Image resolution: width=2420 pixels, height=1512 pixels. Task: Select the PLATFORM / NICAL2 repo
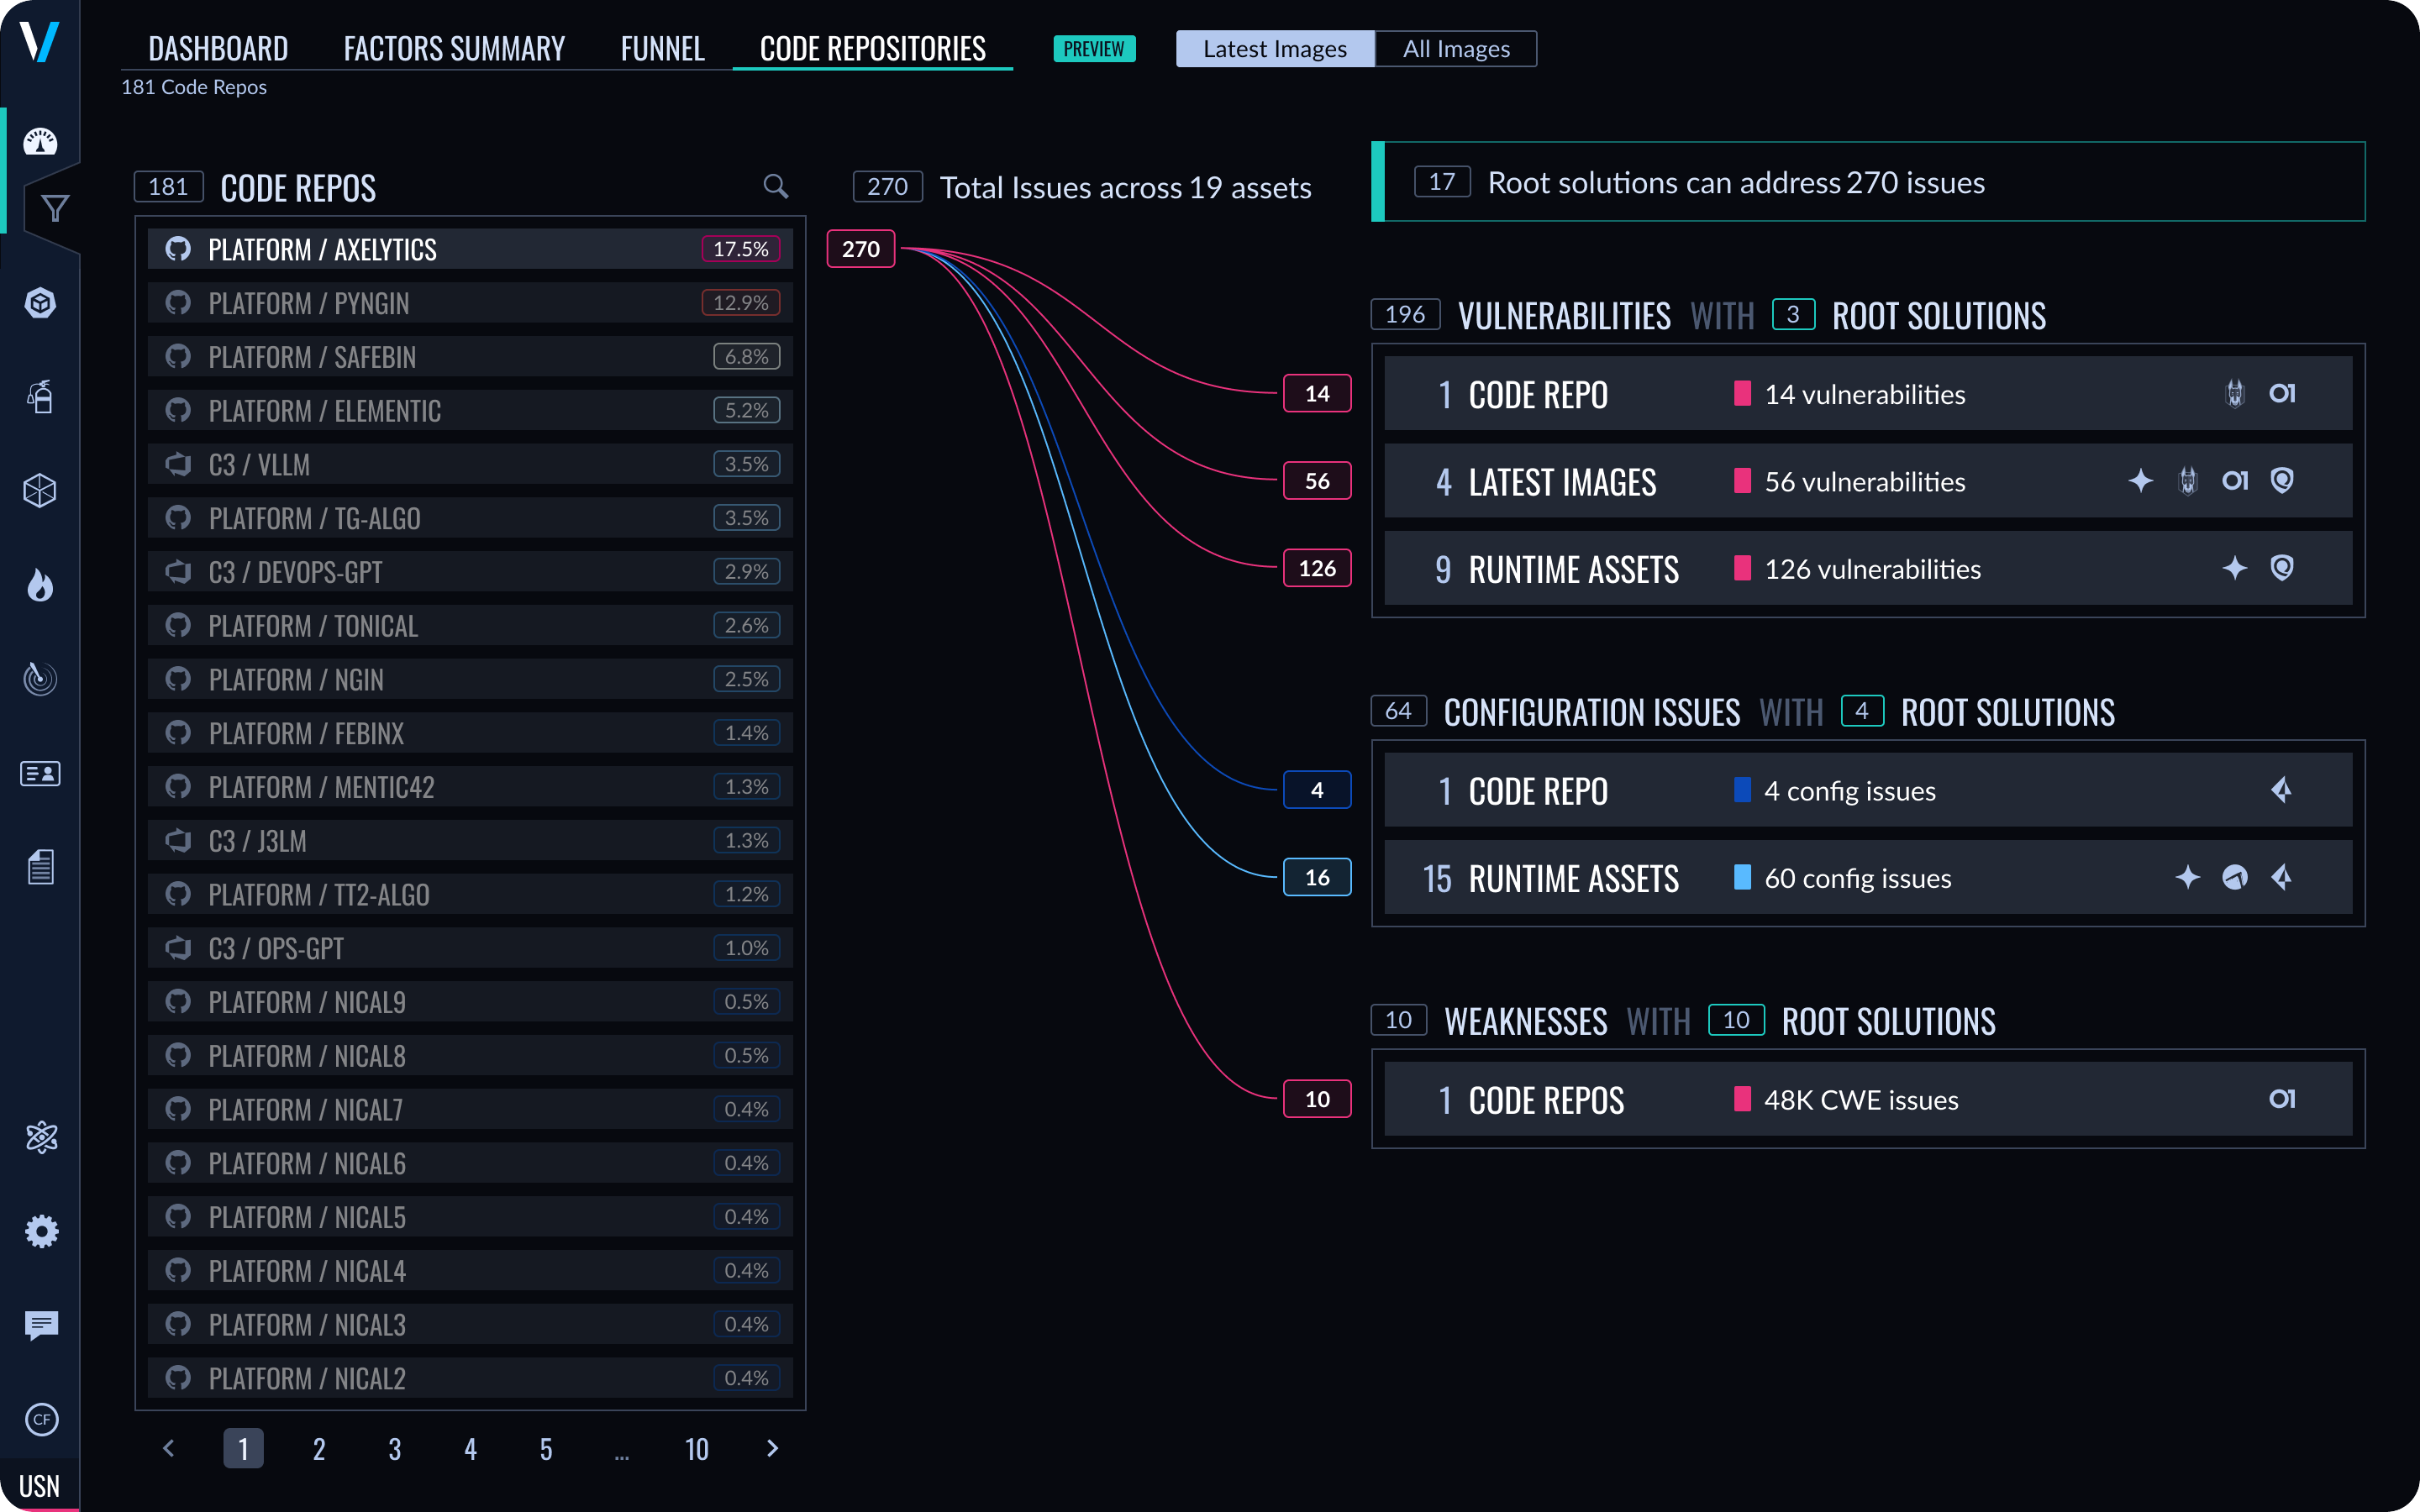point(470,1378)
